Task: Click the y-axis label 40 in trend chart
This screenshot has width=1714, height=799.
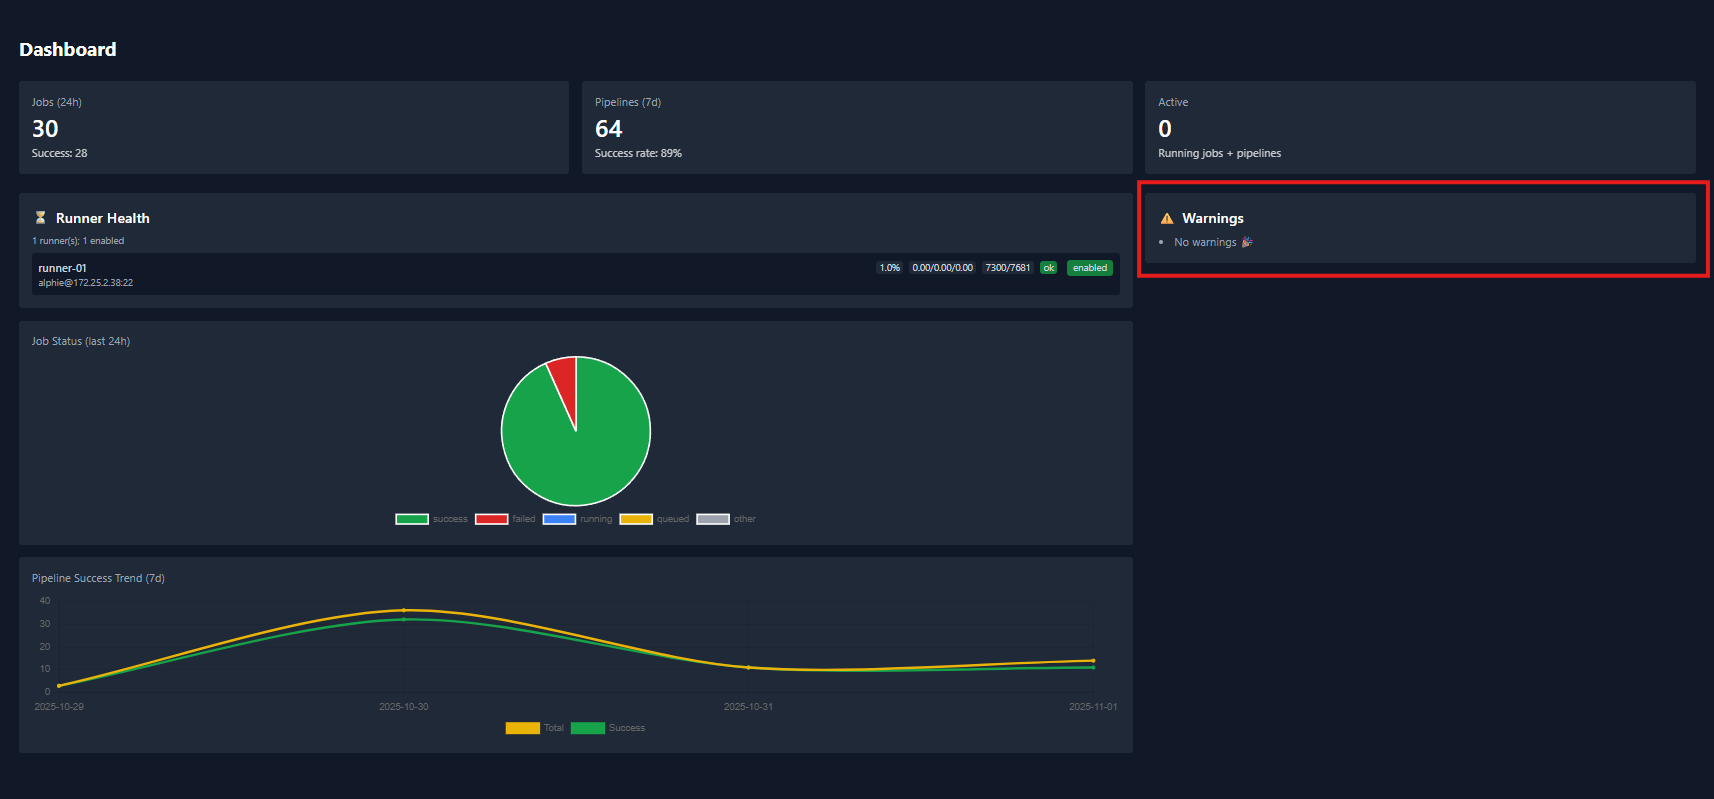Action: (45, 601)
